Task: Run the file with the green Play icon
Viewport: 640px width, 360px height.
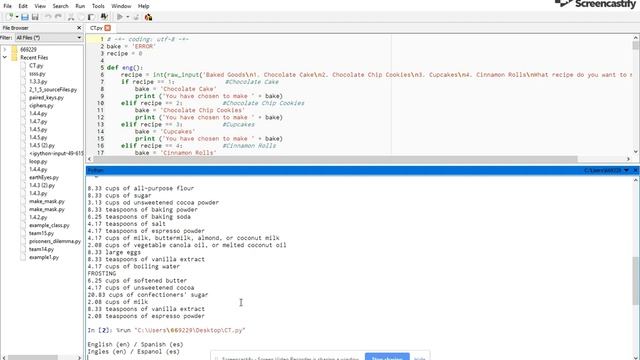Action: click(x=120, y=17)
